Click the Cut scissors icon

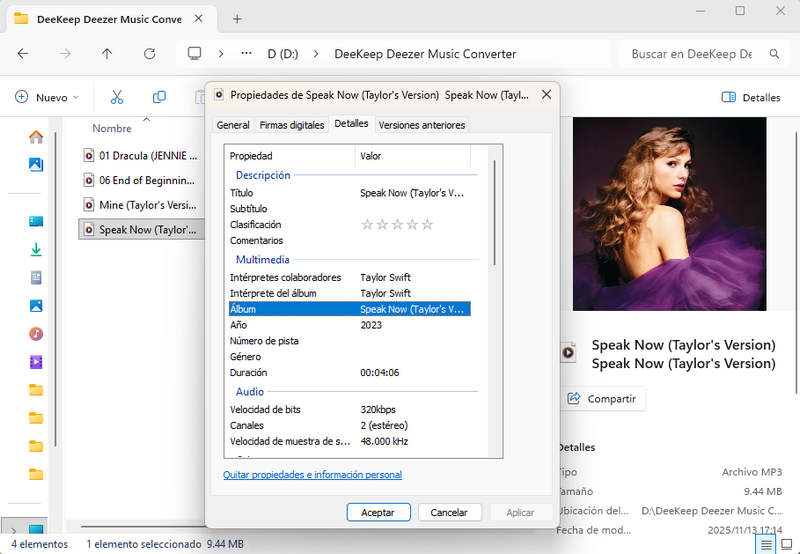117,97
